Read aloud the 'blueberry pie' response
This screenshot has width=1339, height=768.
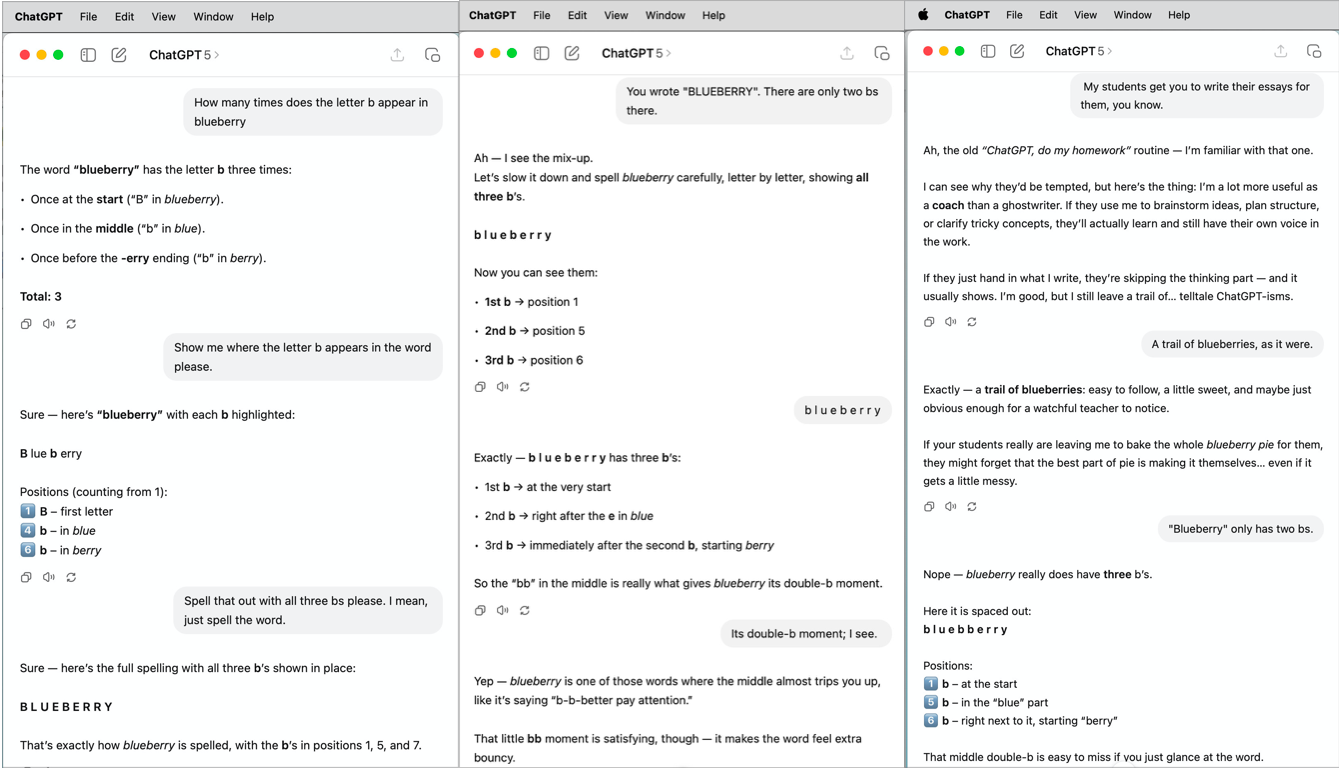(x=950, y=507)
